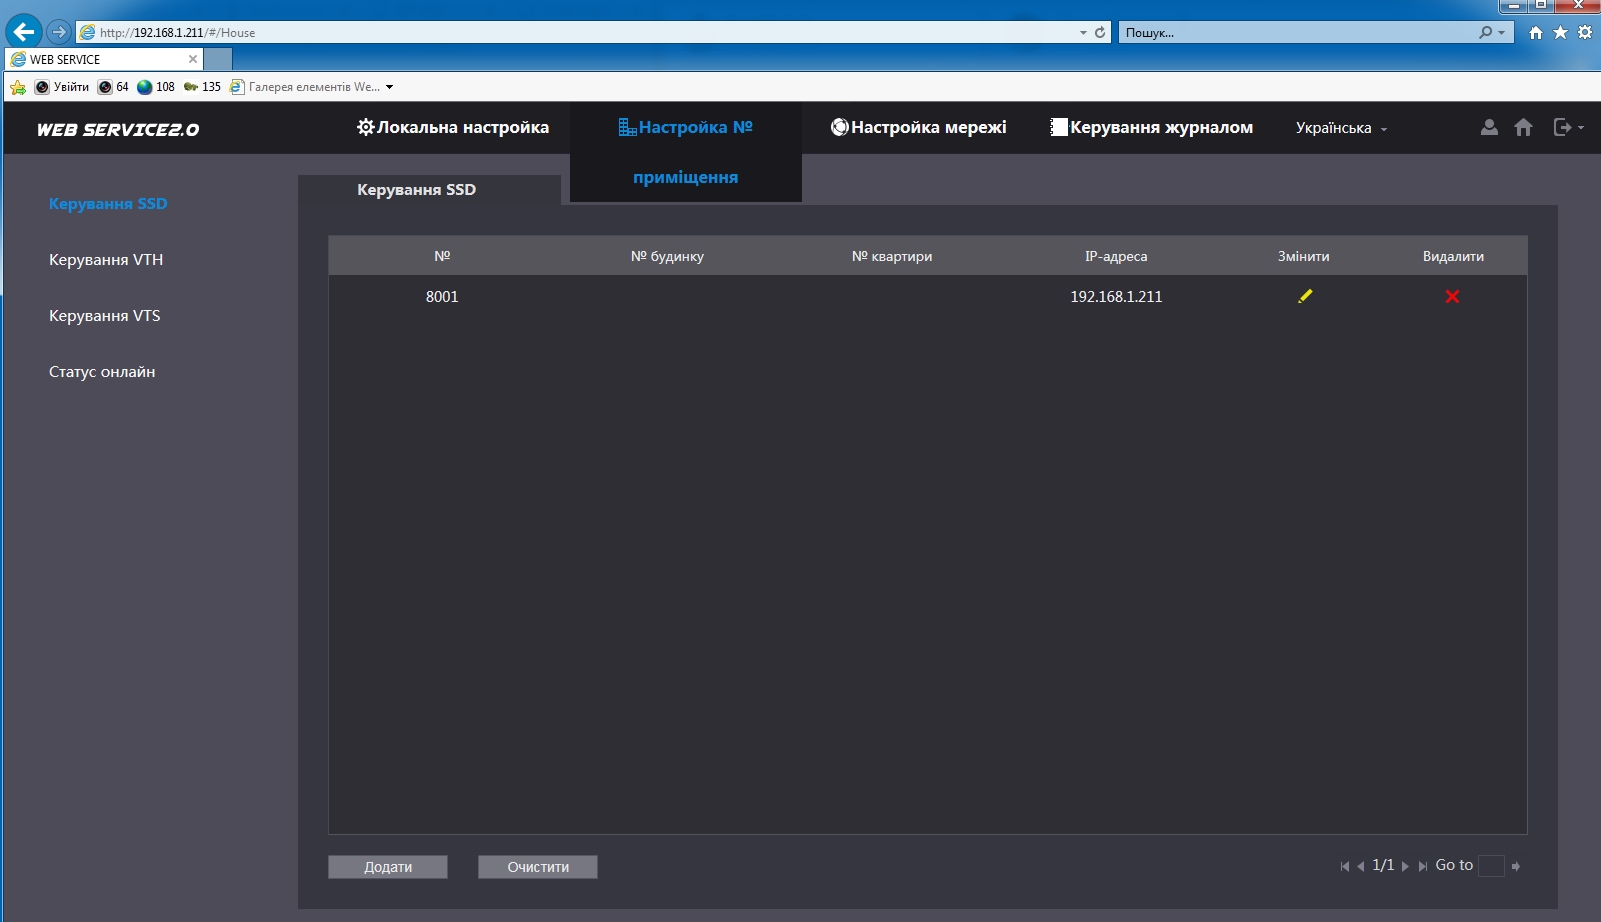Jump to first page pagination icon

pos(1345,866)
